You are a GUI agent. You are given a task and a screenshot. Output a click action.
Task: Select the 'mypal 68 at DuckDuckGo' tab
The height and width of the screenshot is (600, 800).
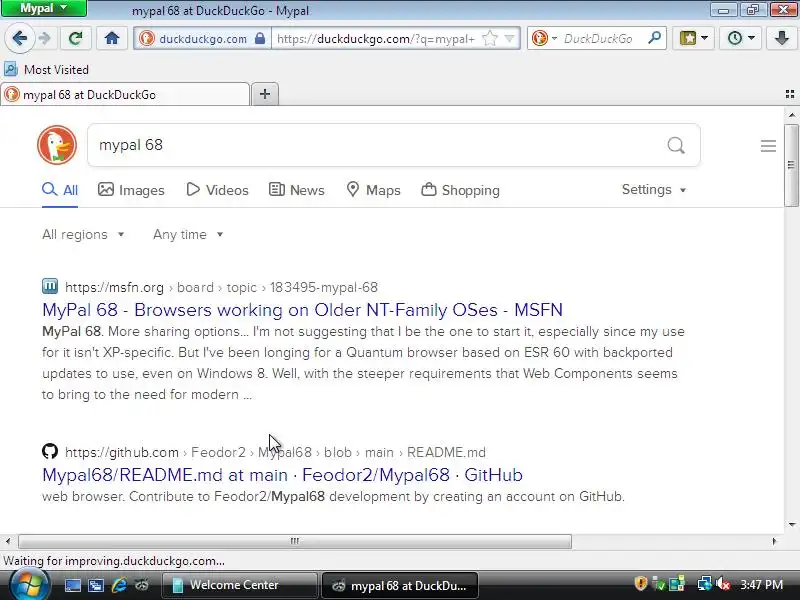(x=125, y=94)
